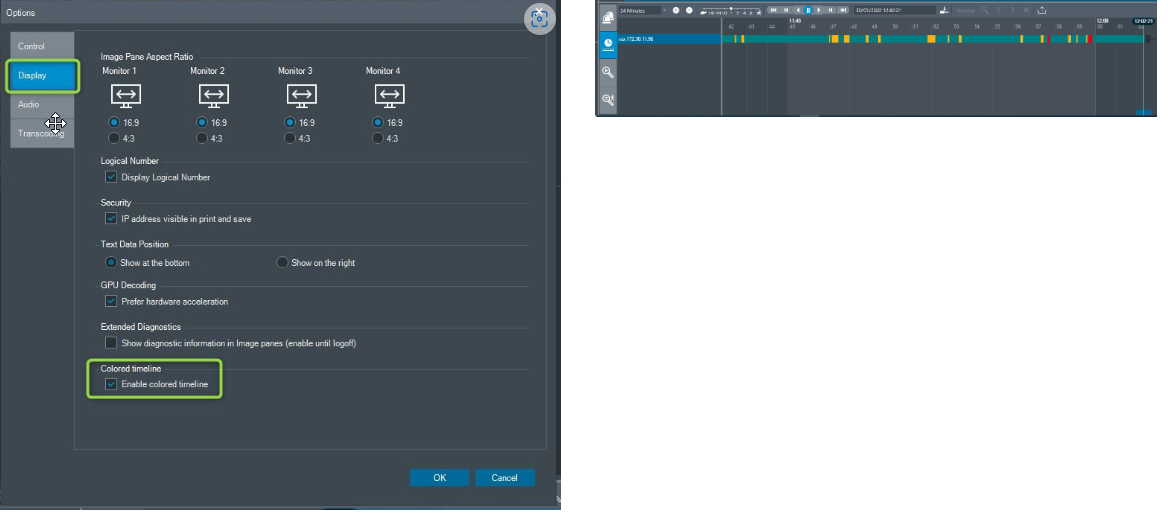
Task: Adjust the playback speed slider
Action: 731,10
